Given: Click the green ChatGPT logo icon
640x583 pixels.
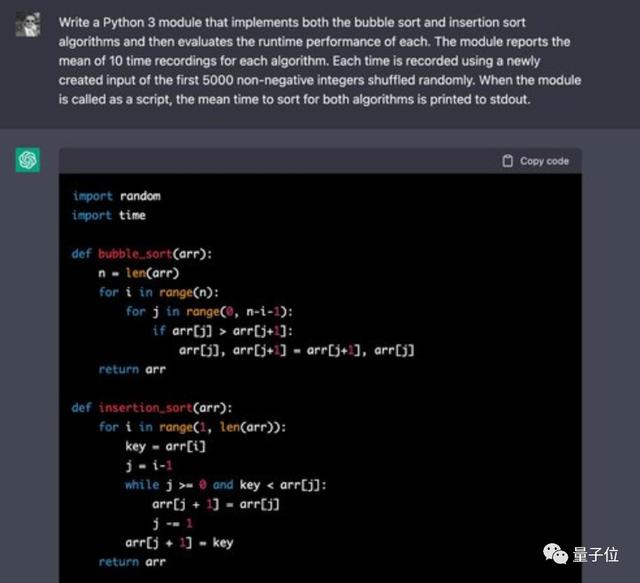Looking at the screenshot, I should coord(28,160).
